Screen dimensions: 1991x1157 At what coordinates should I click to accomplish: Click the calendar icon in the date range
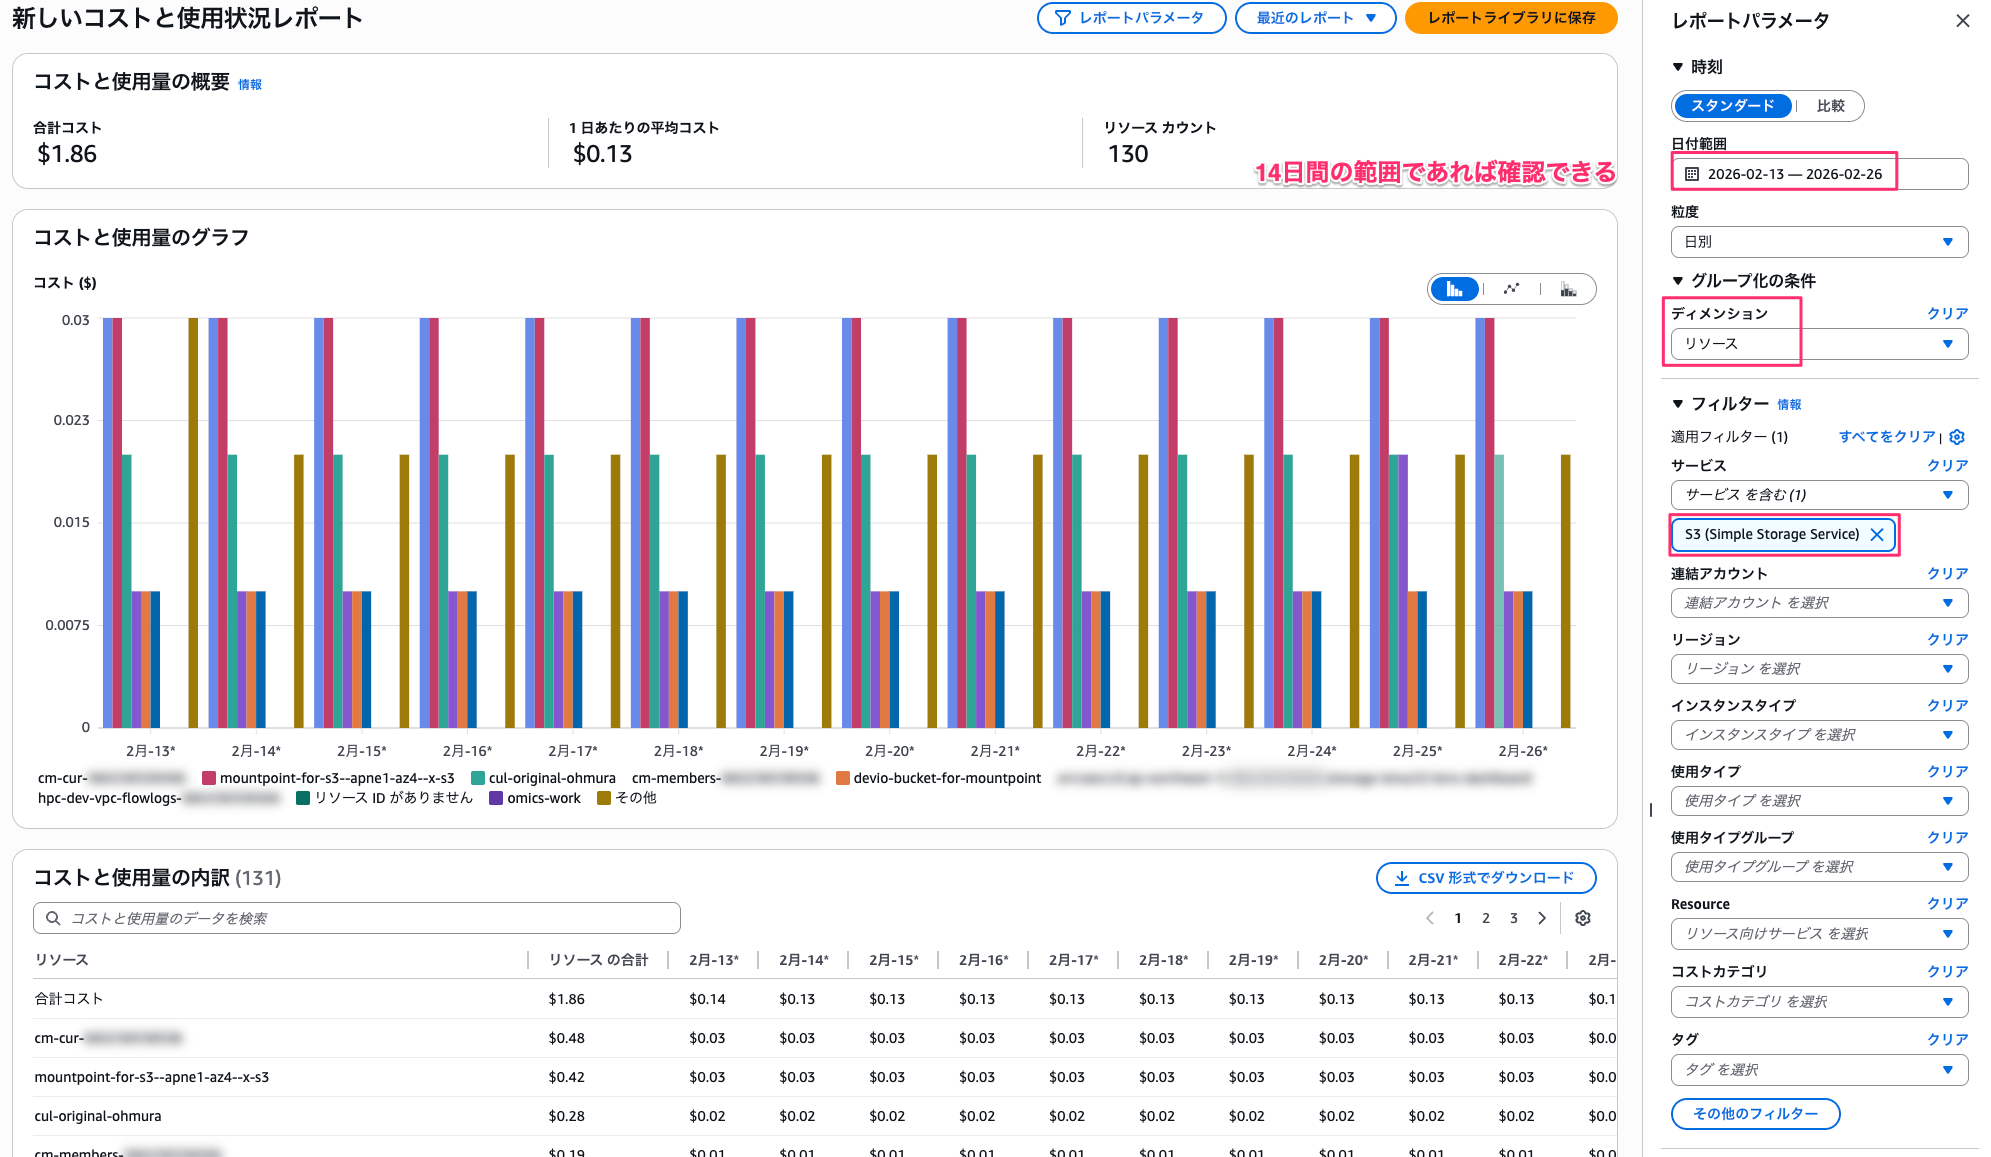tap(1691, 172)
